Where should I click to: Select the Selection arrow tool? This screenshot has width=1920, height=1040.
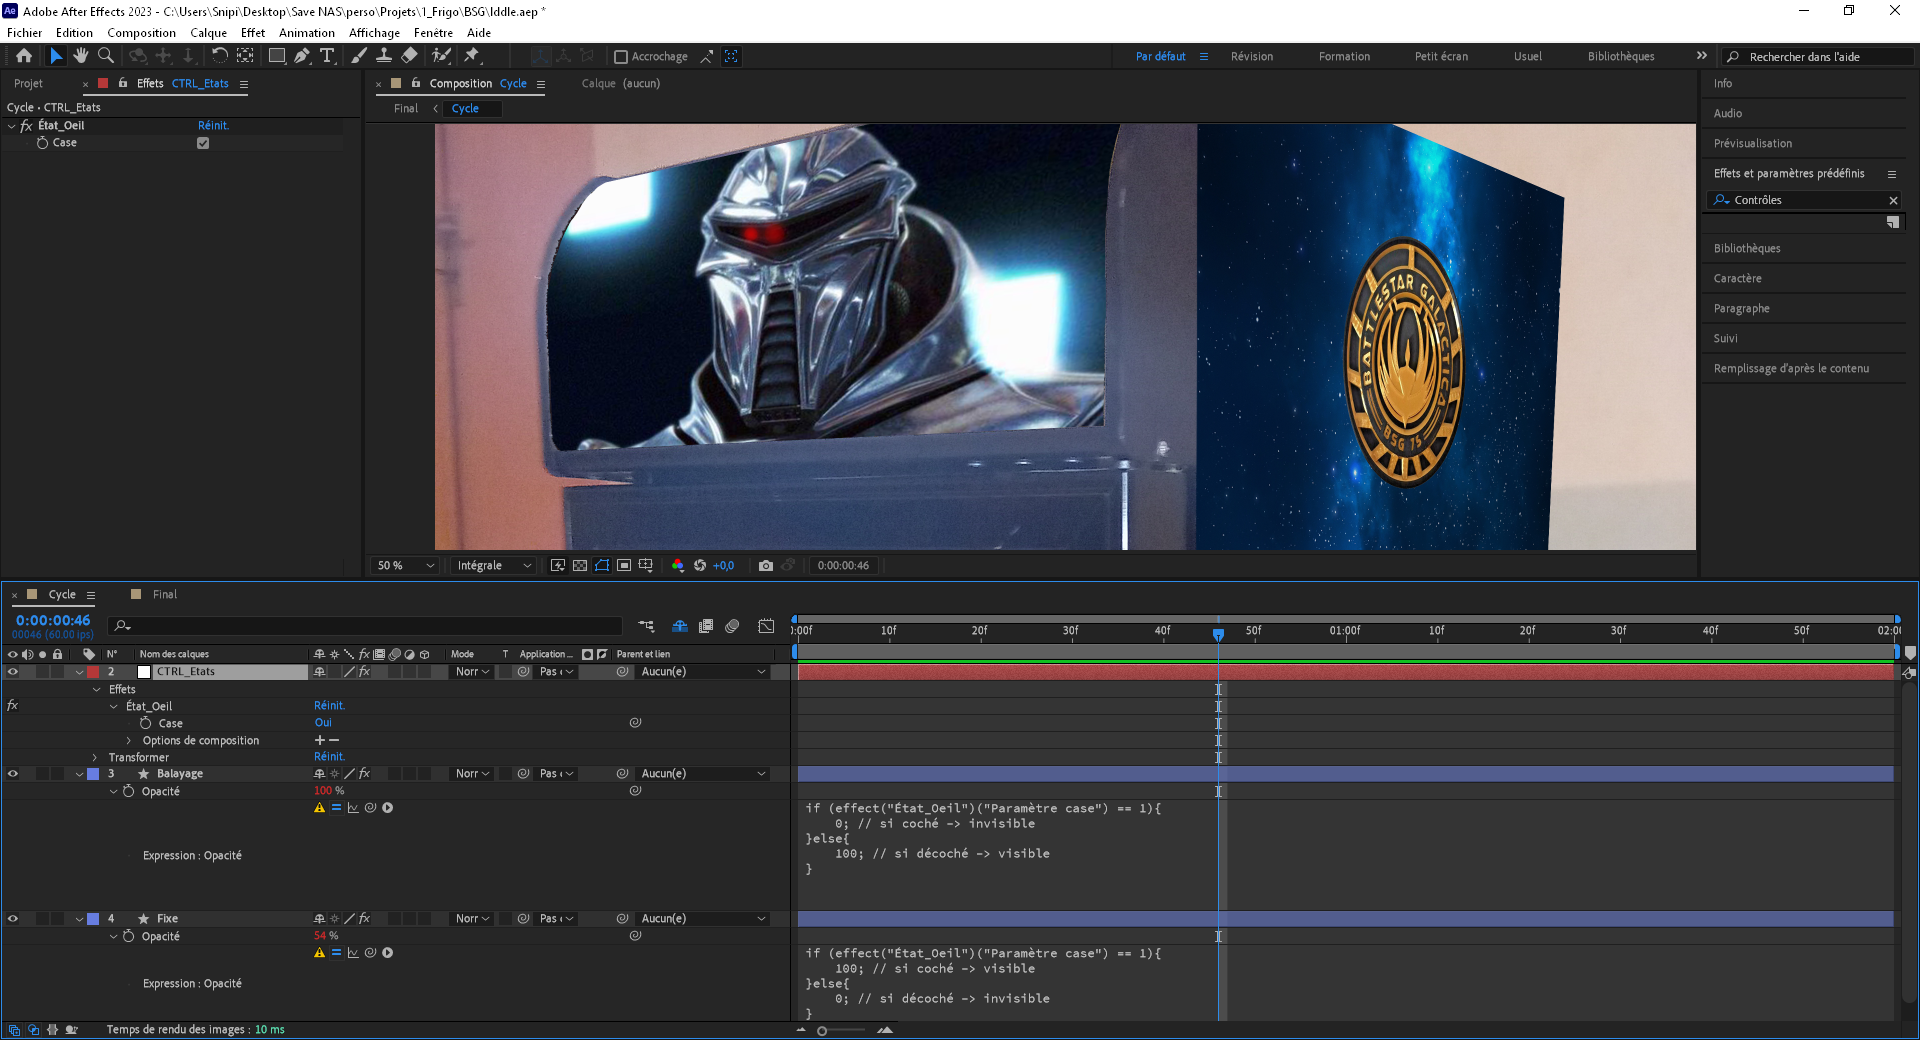56,56
